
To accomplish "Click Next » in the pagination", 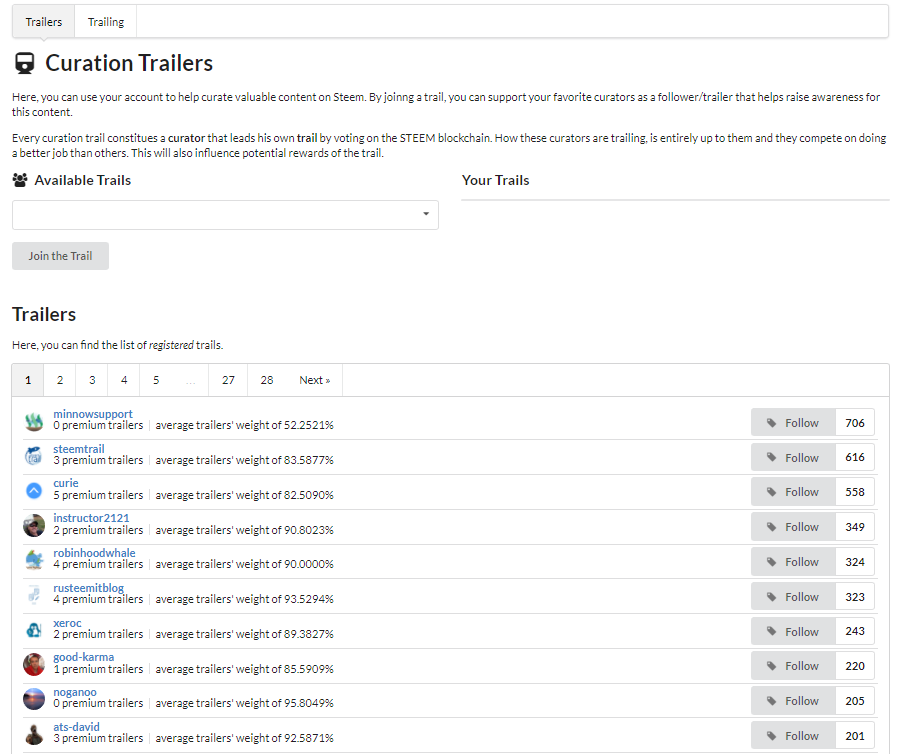I will coord(315,380).
